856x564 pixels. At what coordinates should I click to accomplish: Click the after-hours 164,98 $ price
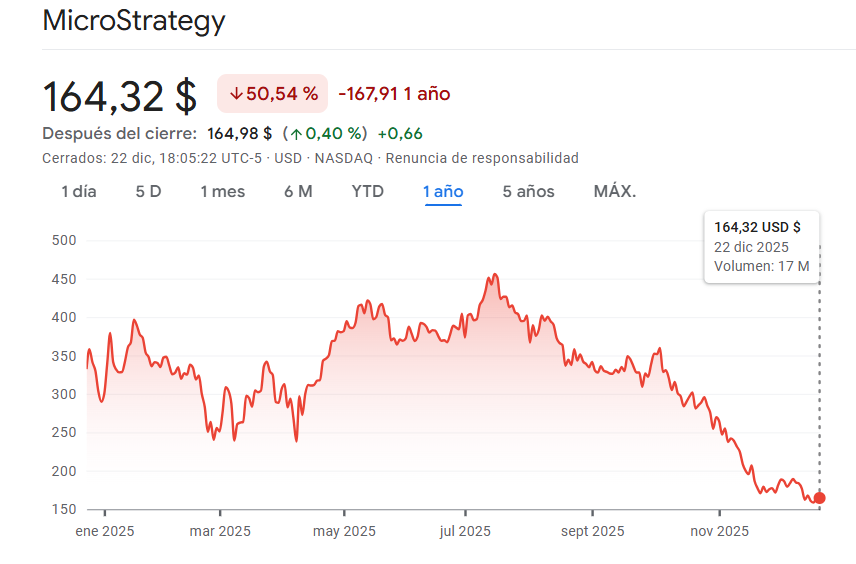pyautogui.click(x=239, y=133)
